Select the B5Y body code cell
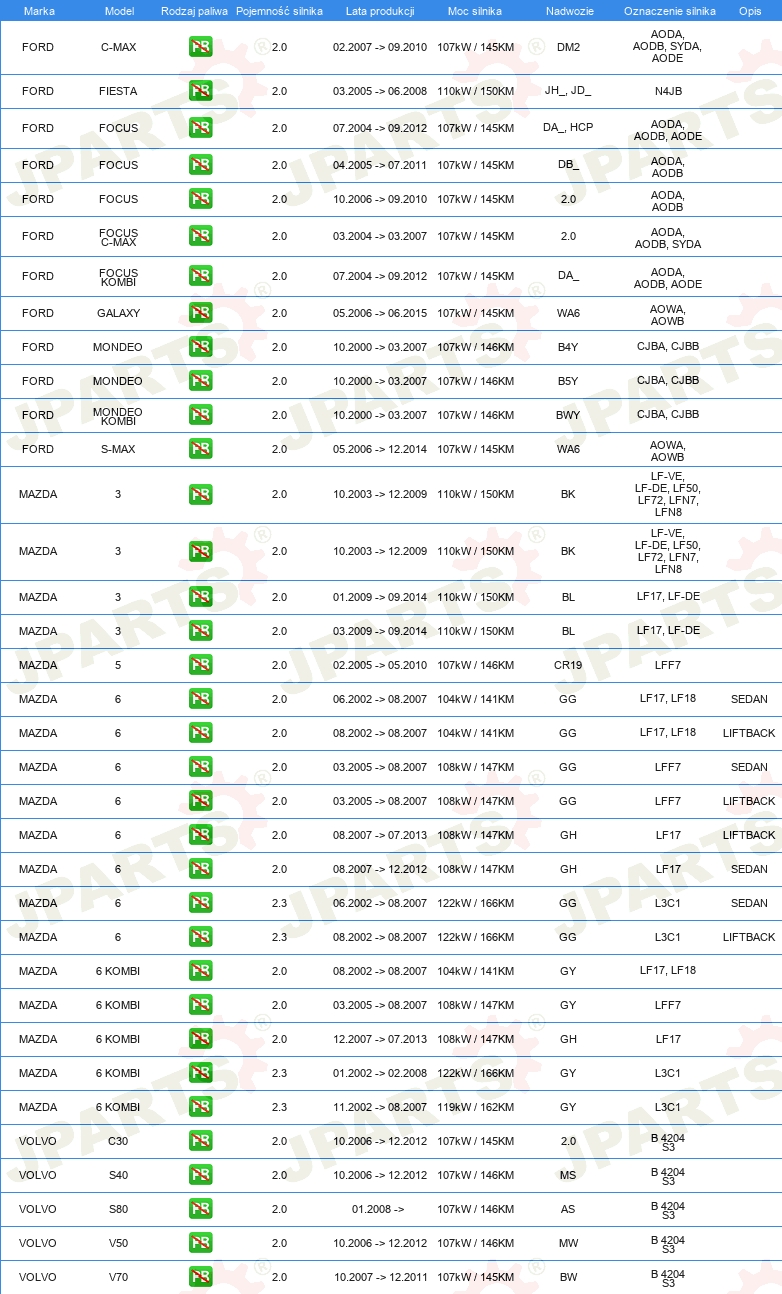 [x=568, y=381]
